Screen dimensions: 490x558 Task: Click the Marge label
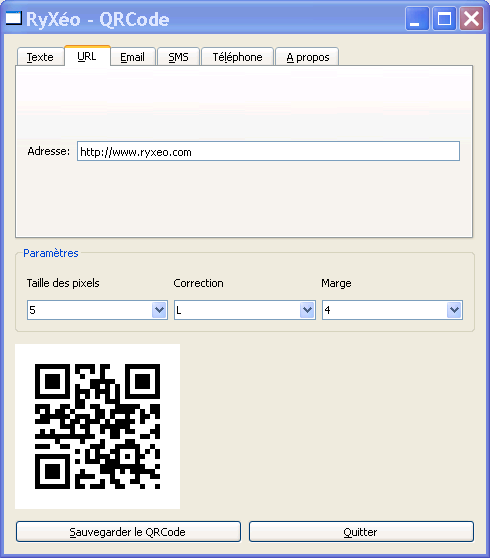tap(336, 284)
